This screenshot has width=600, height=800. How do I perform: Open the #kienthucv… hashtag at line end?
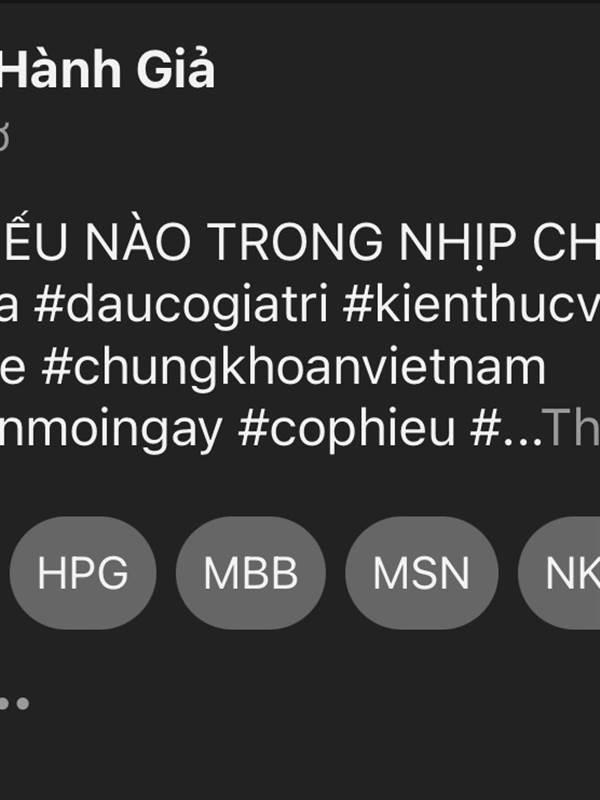pos(471,305)
